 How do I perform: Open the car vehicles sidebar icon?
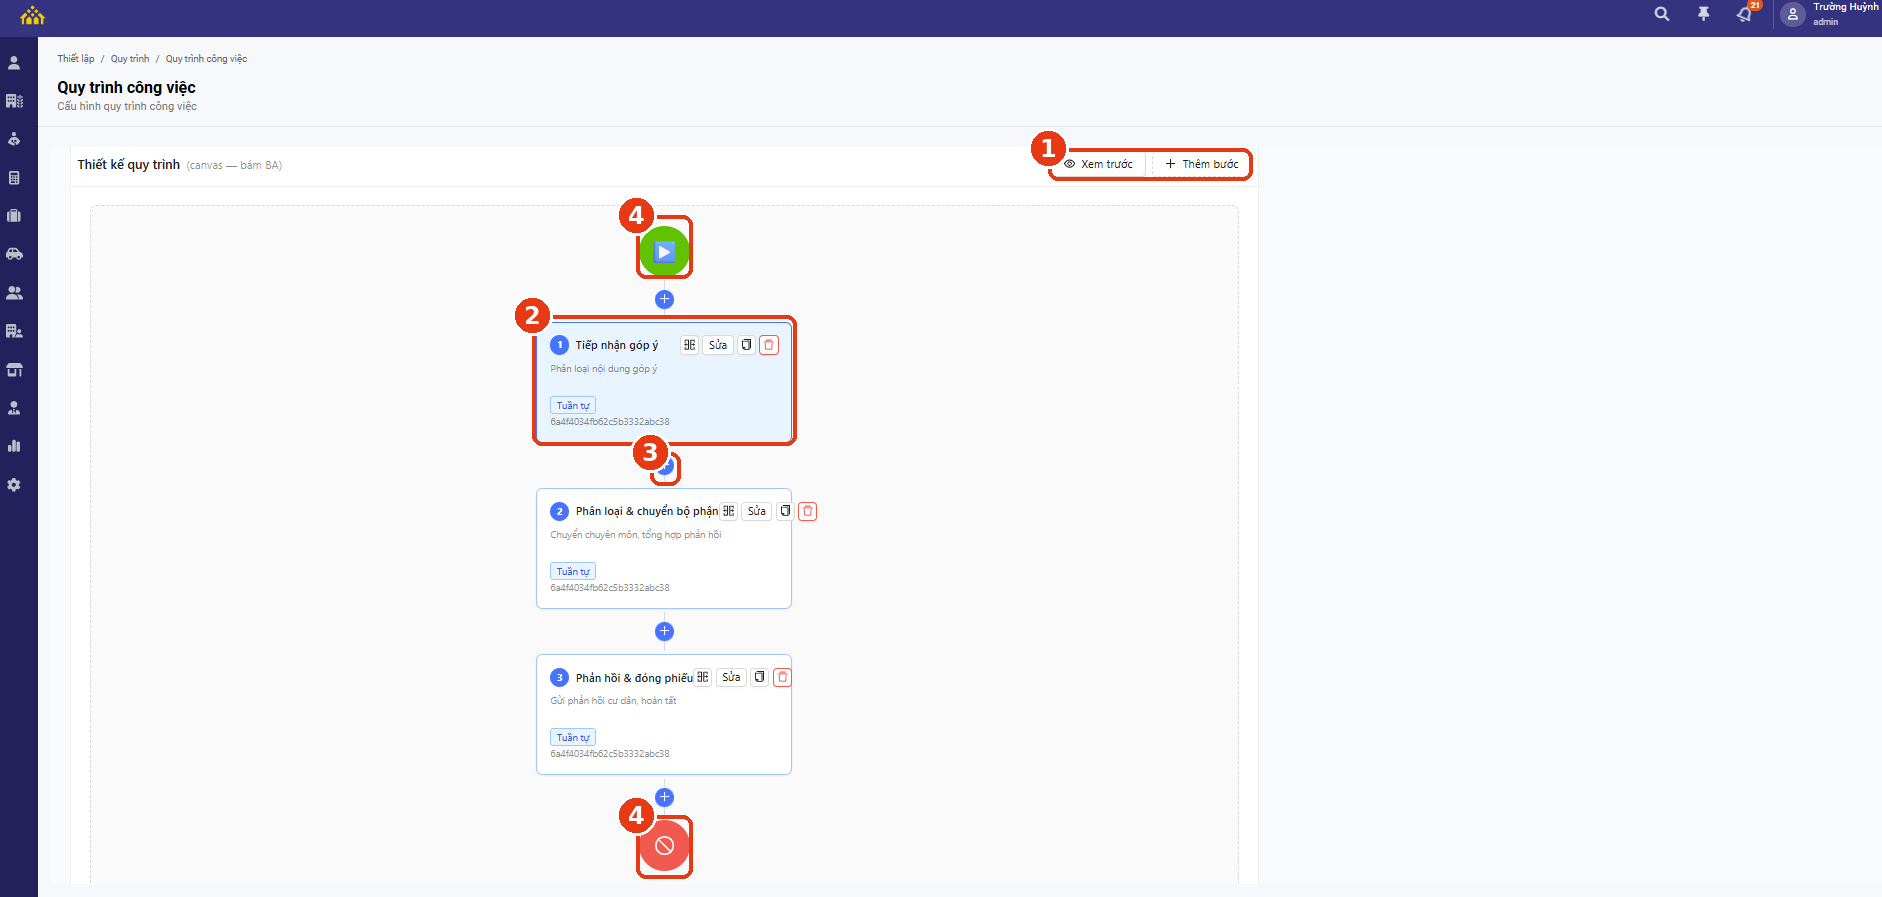(14, 254)
